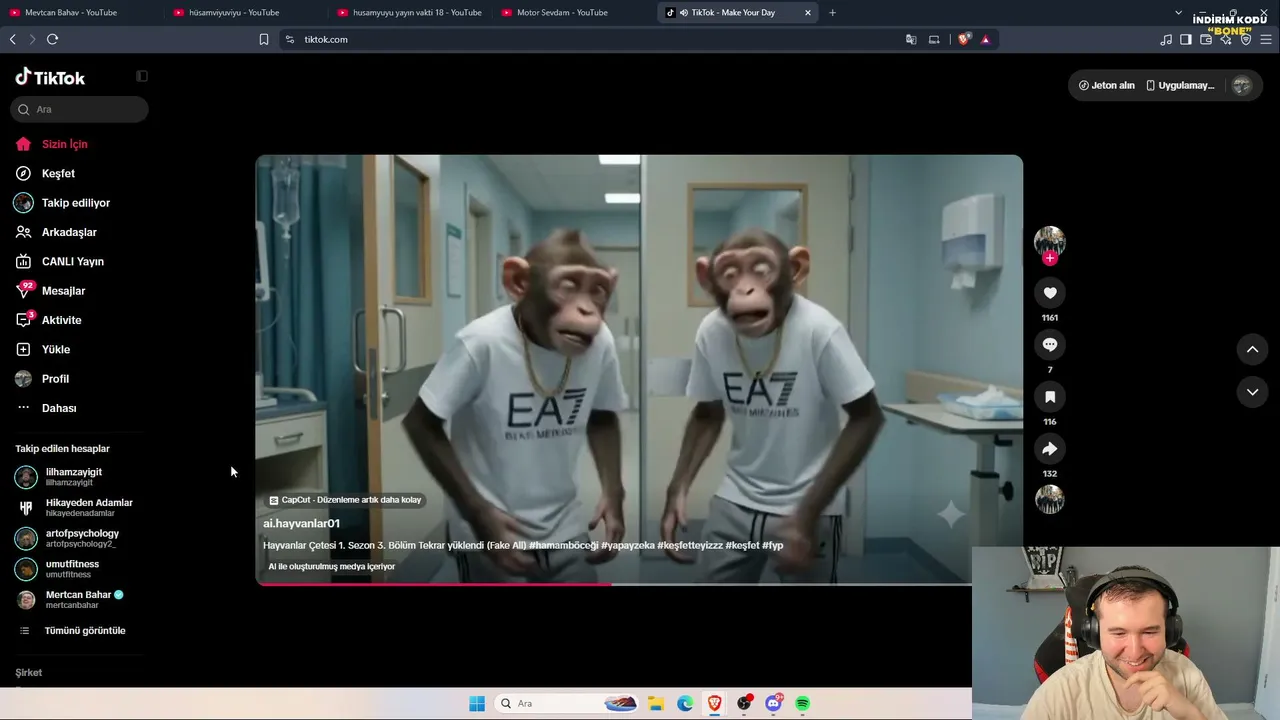Like the video with the heart icon

(x=1049, y=293)
